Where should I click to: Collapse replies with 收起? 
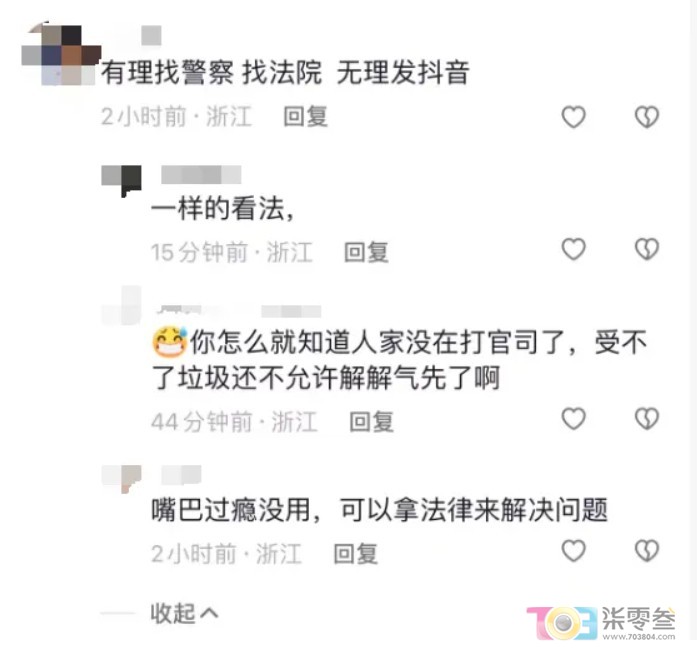[x=184, y=614]
